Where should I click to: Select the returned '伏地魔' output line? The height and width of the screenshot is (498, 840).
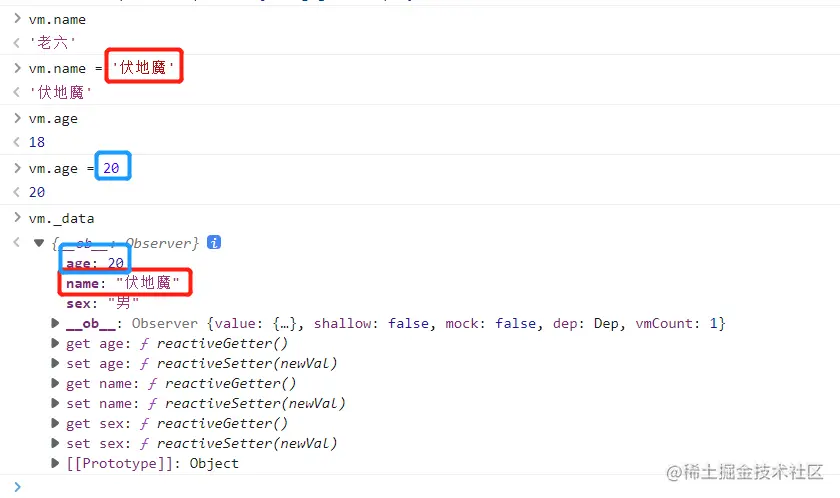click(x=61, y=93)
